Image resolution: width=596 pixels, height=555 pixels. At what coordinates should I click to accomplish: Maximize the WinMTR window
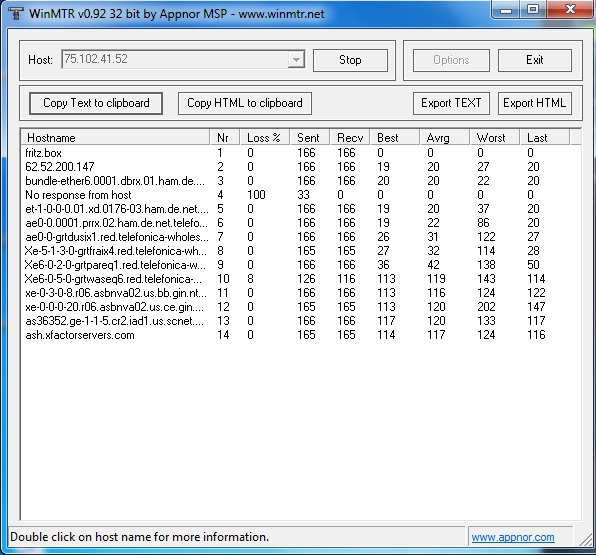(x=533, y=10)
